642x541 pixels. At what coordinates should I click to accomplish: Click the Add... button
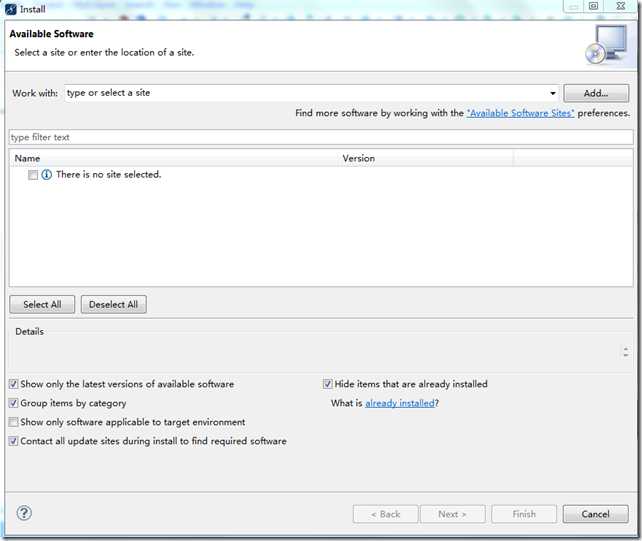tap(596, 93)
